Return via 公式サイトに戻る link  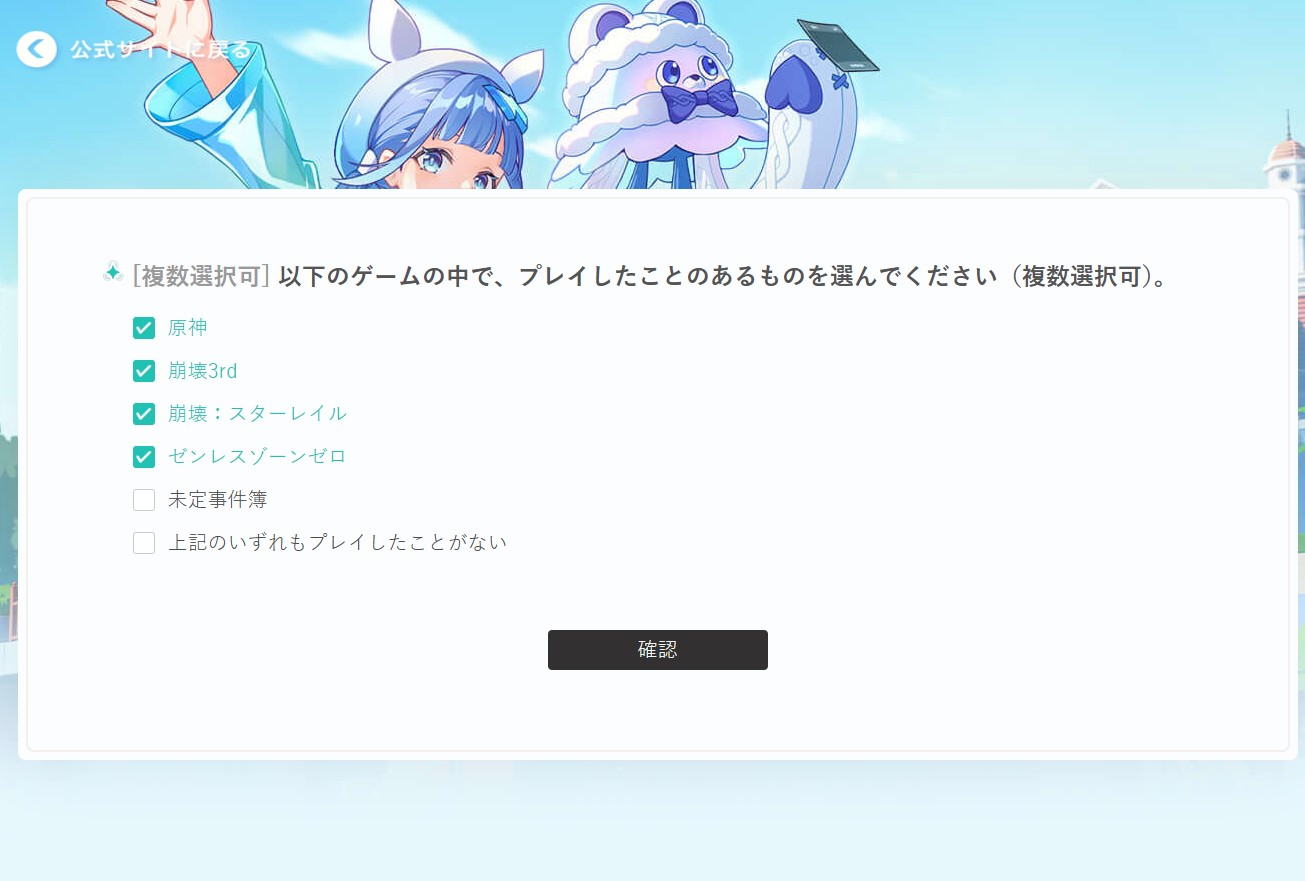pyautogui.click(x=160, y=49)
